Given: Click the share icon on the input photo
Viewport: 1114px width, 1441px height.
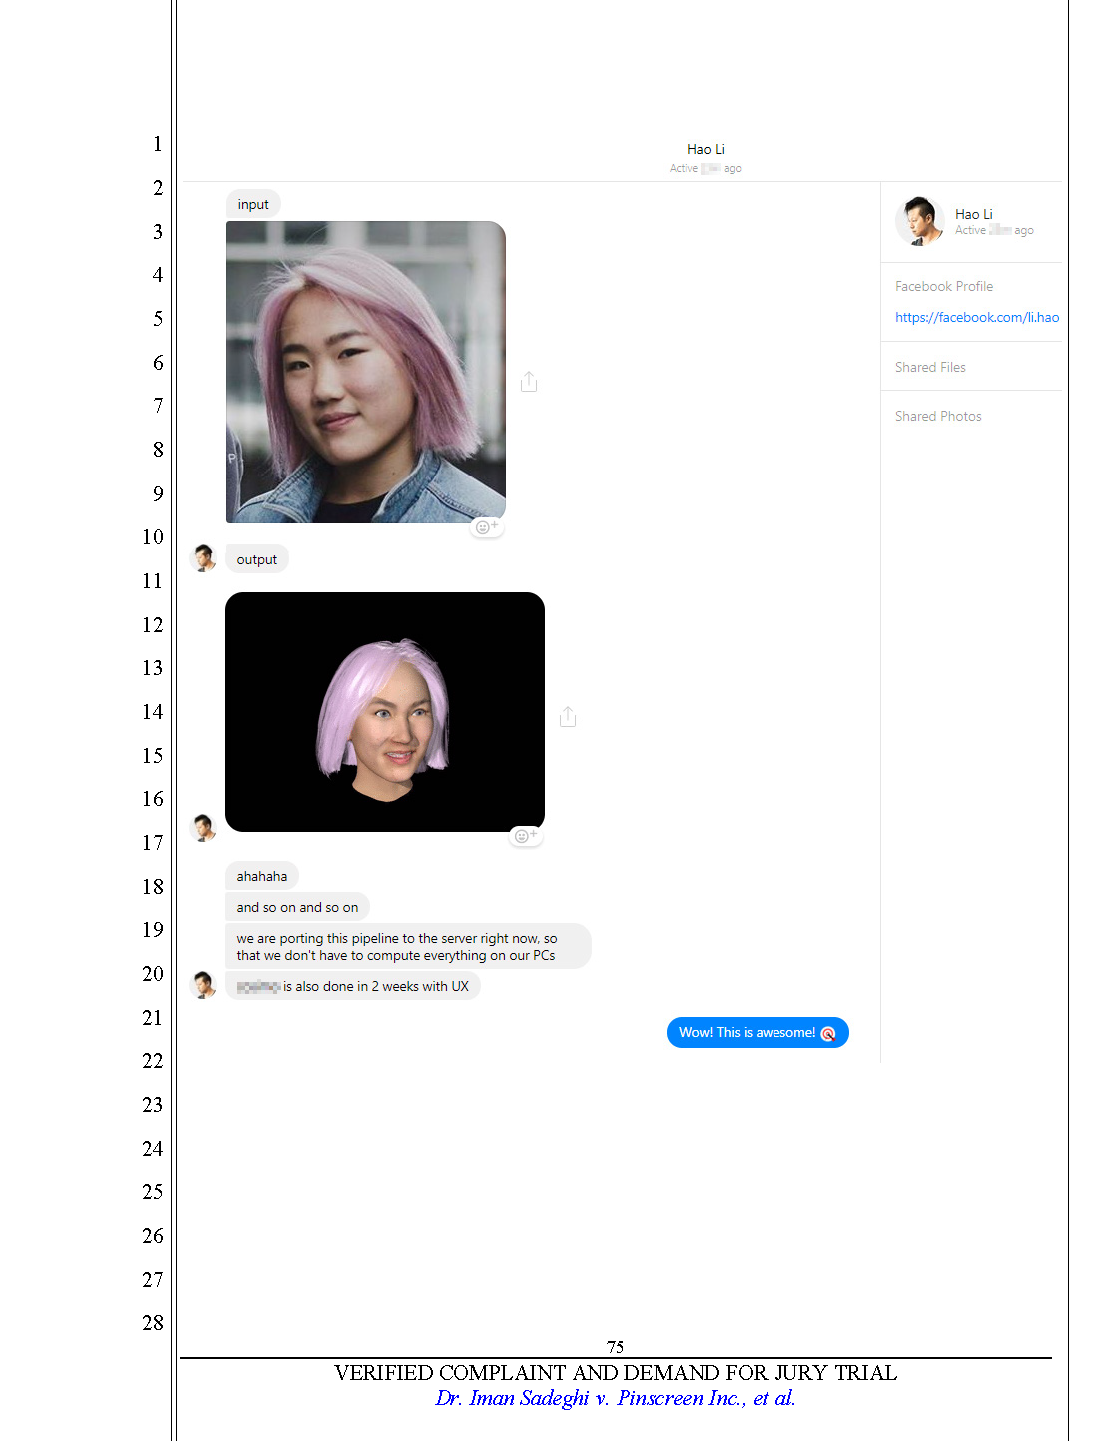Looking at the screenshot, I should pos(528,381).
